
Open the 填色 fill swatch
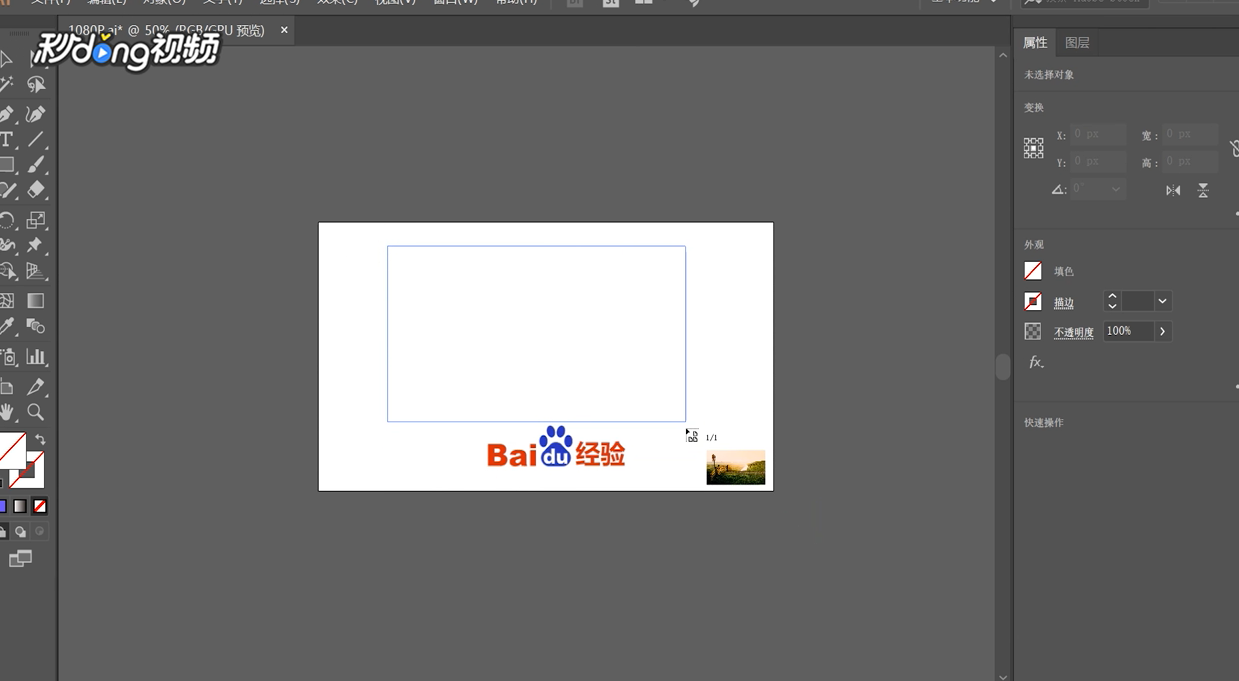(x=1033, y=271)
